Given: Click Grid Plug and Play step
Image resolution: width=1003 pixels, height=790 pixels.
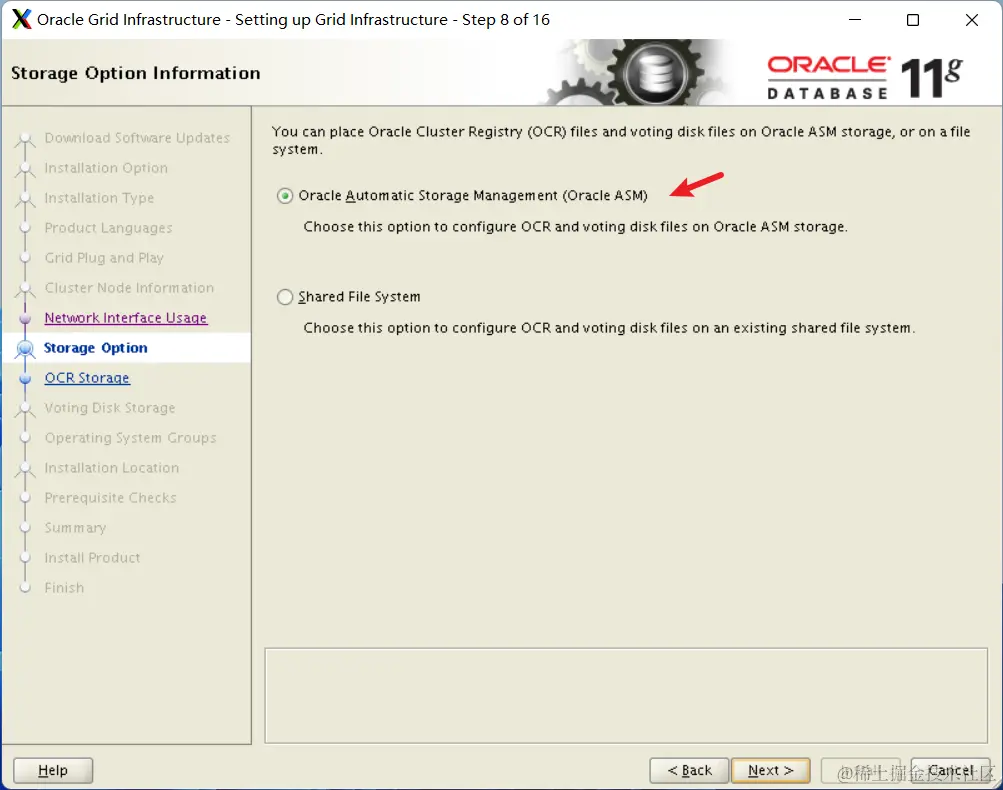Looking at the screenshot, I should (x=104, y=258).
